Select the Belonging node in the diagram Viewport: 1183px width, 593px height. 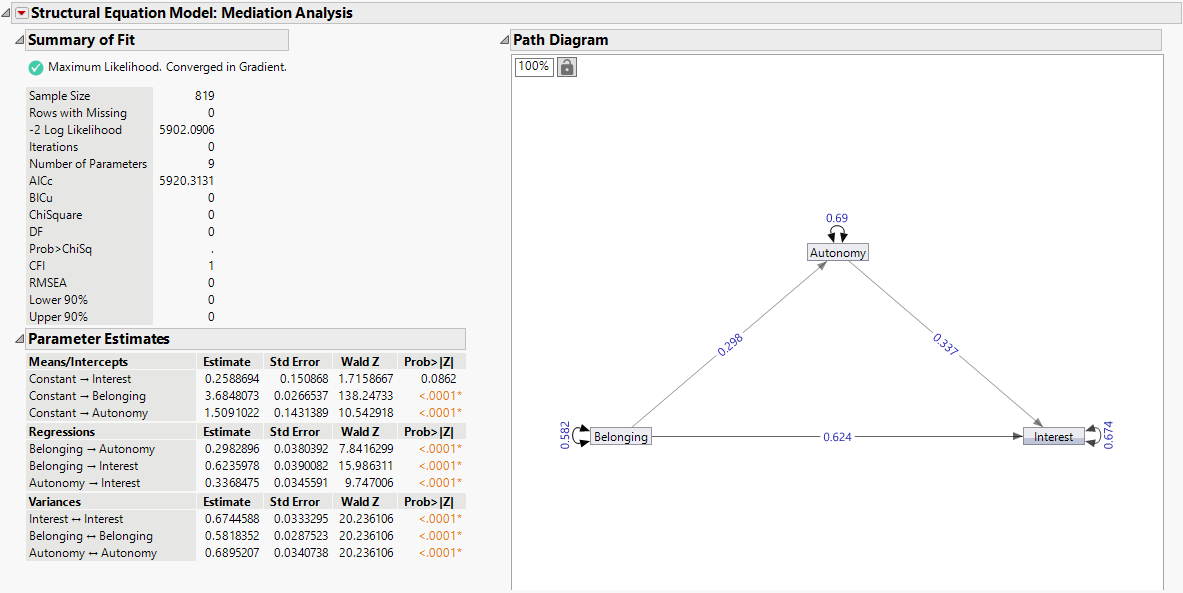pos(620,436)
